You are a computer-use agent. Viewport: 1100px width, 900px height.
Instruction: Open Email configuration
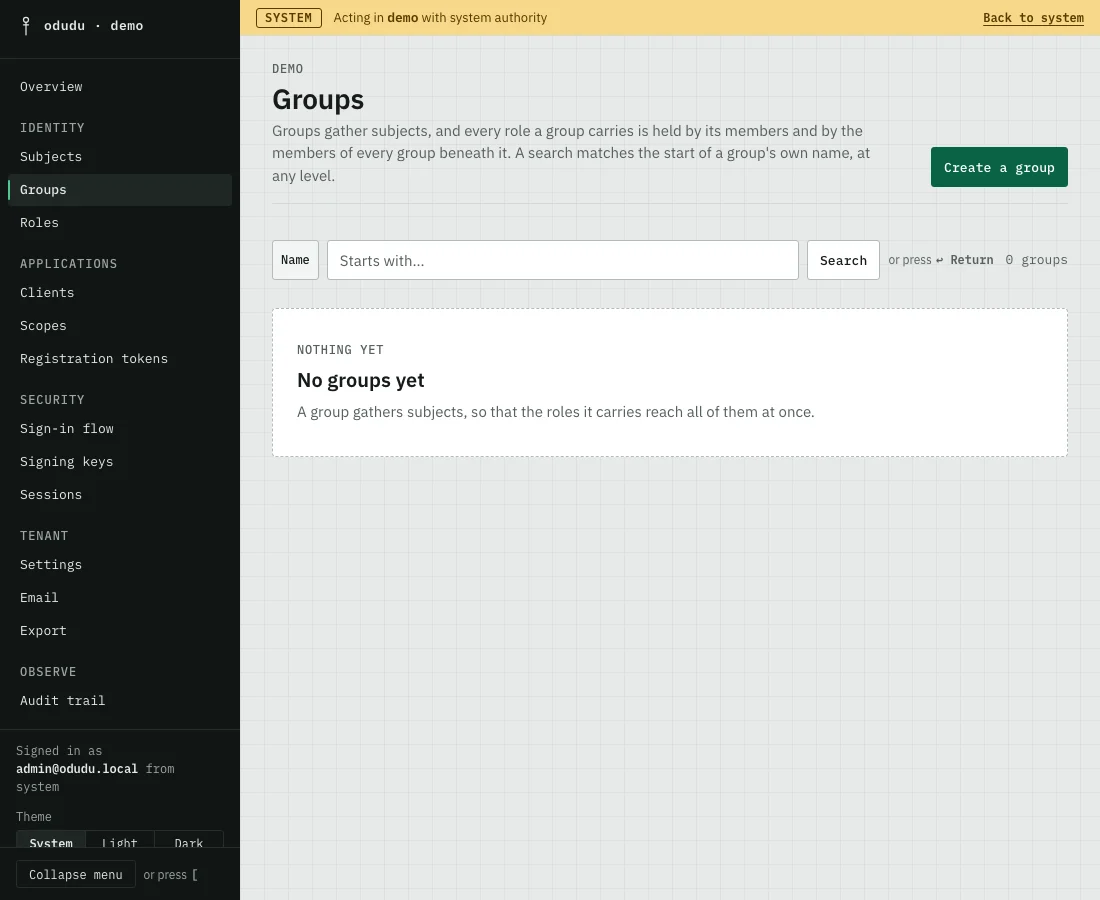click(120, 598)
